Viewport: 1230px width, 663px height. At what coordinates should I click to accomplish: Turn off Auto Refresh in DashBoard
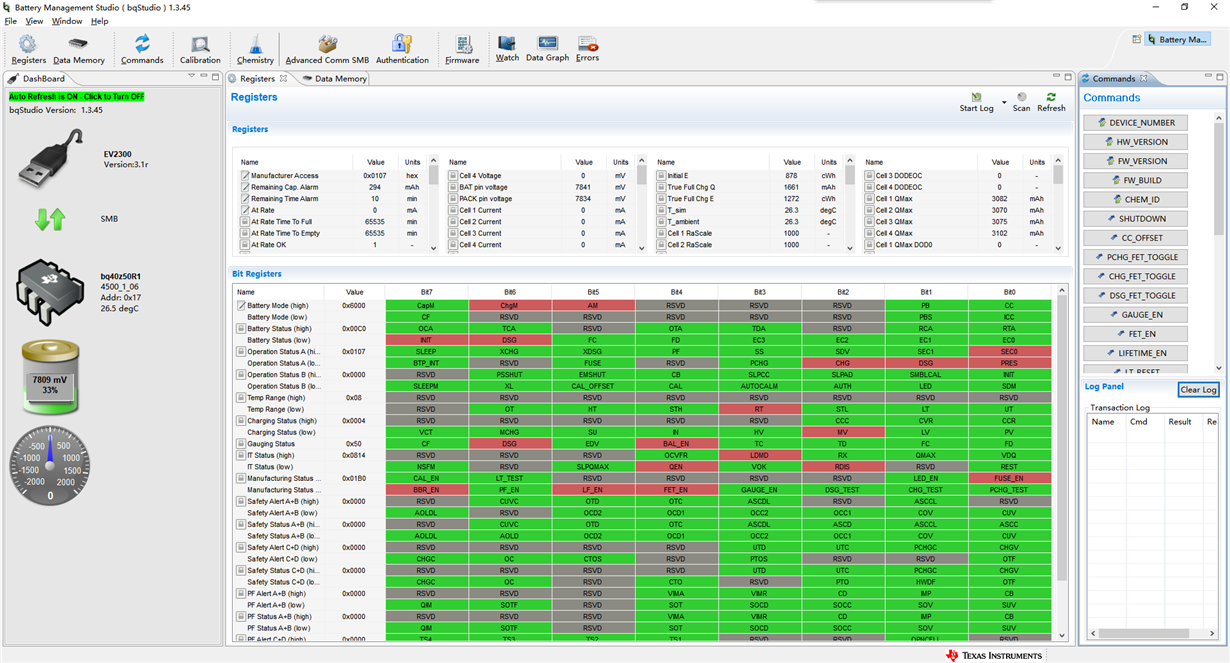pos(77,97)
